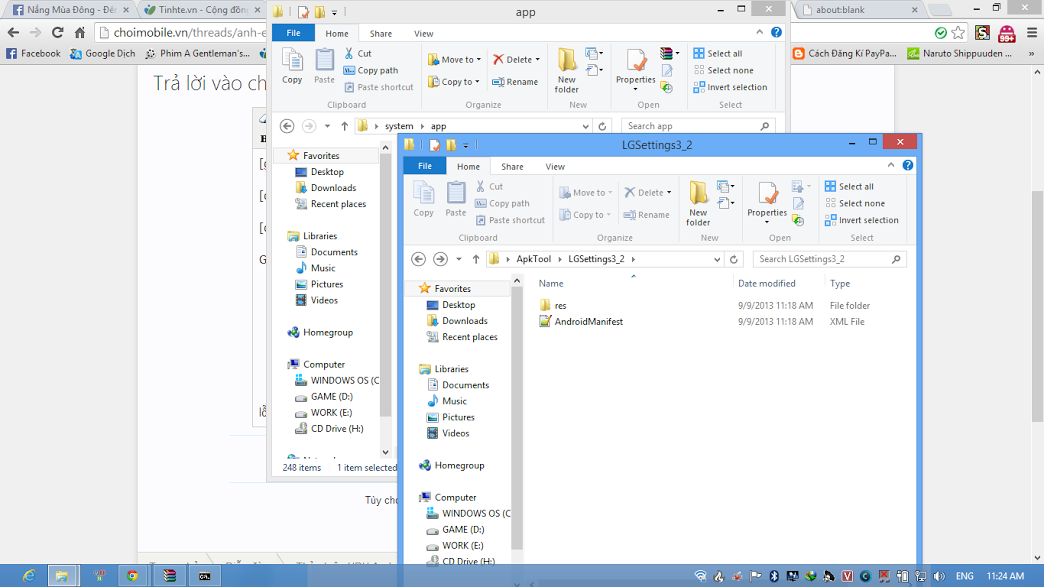Click Rename in app window ribbon
This screenshot has width=1044, height=587.
[x=515, y=82]
